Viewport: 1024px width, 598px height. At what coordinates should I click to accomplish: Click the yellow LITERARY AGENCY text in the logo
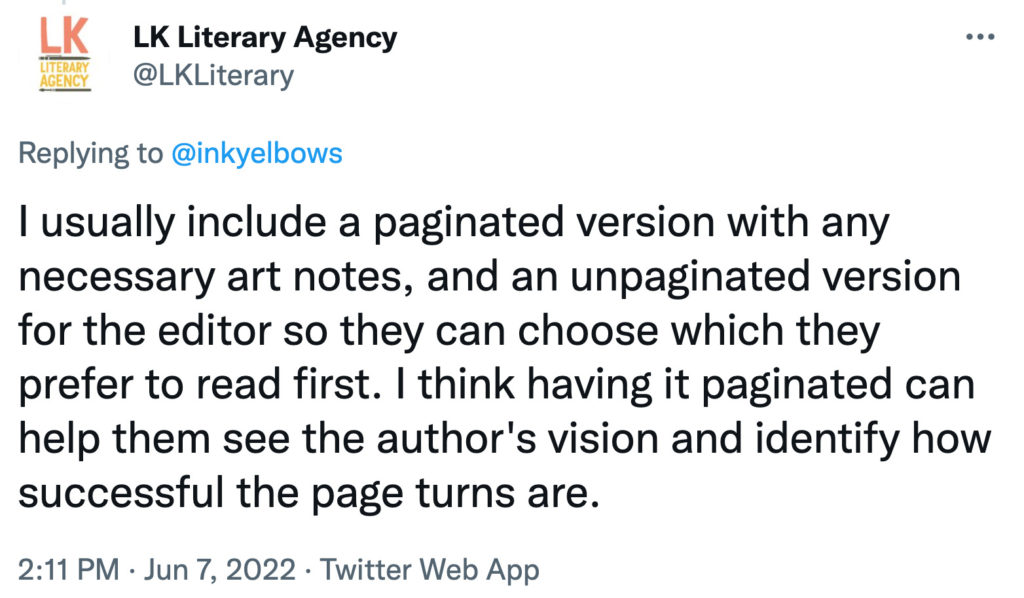coord(64,74)
